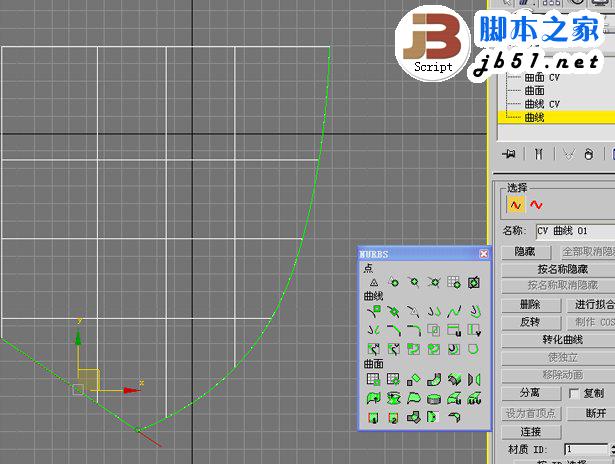Select Create Offset Surface tool
Screen dimensions: 615x464
(454, 379)
